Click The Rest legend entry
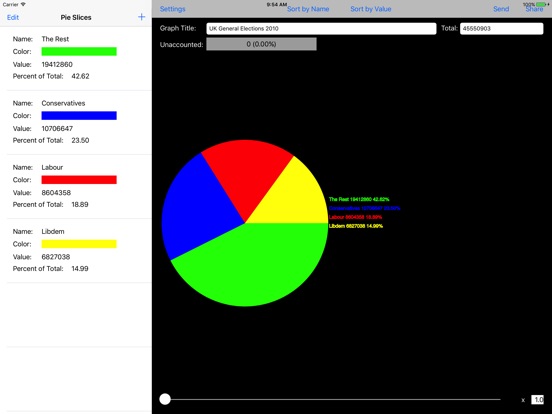Screen dimensions: 552x414 click(x=359, y=199)
